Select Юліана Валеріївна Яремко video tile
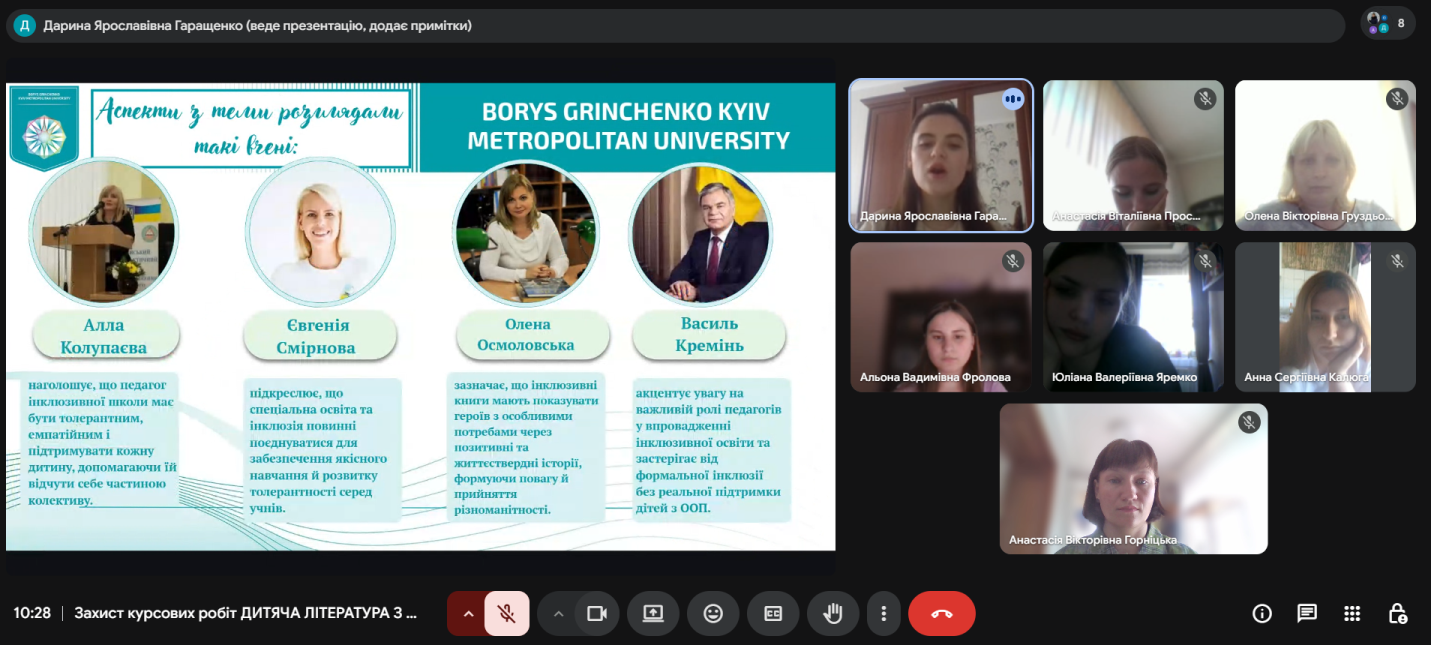Image resolution: width=1431 pixels, height=645 pixels. (x=1133, y=317)
